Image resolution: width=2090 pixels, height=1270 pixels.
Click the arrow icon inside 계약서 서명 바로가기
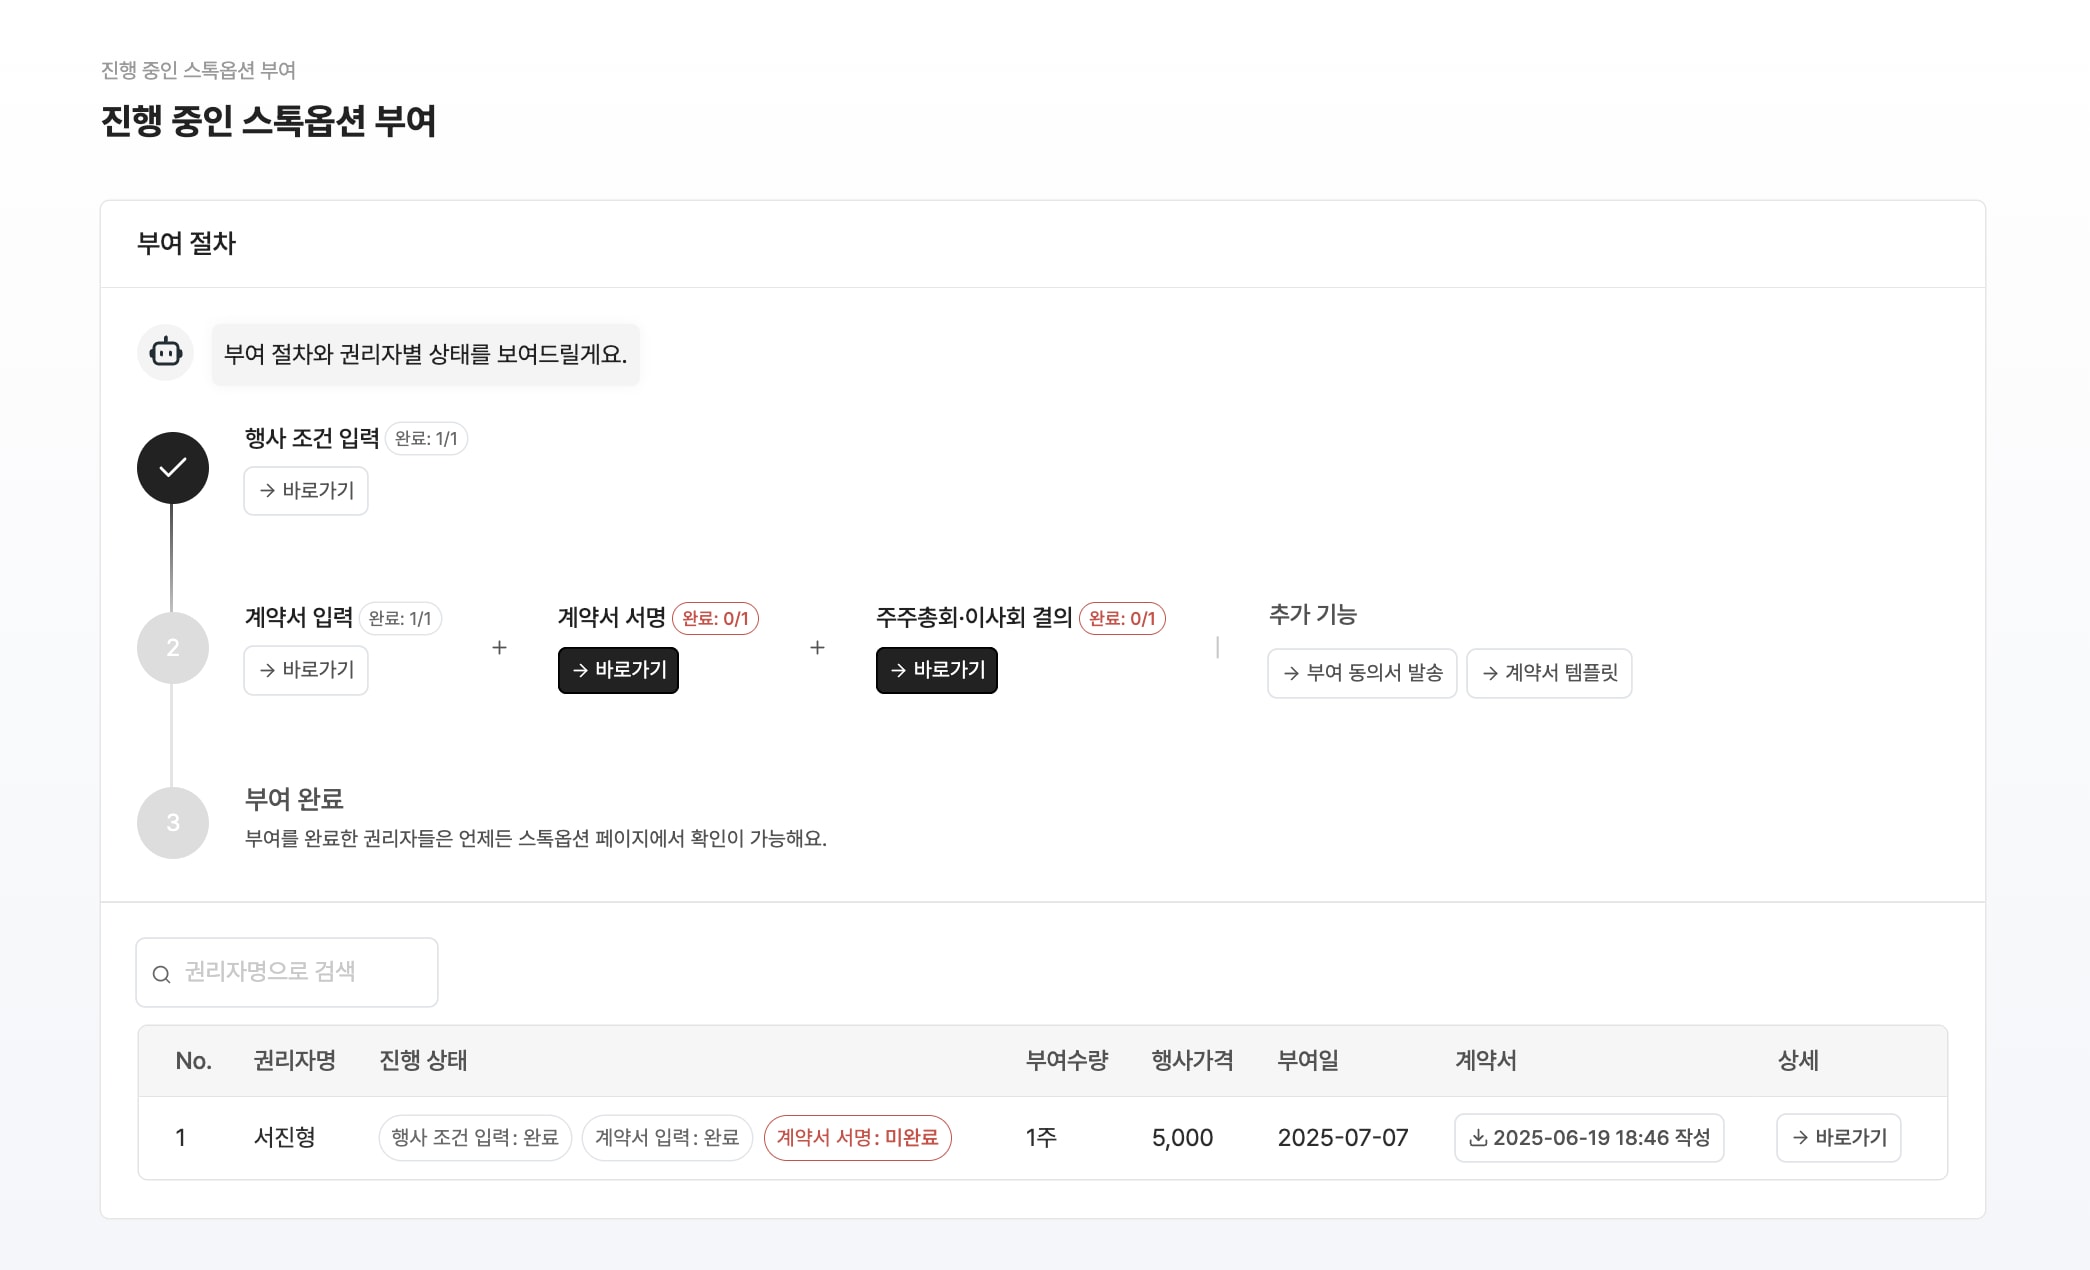[x=583, y=670]
